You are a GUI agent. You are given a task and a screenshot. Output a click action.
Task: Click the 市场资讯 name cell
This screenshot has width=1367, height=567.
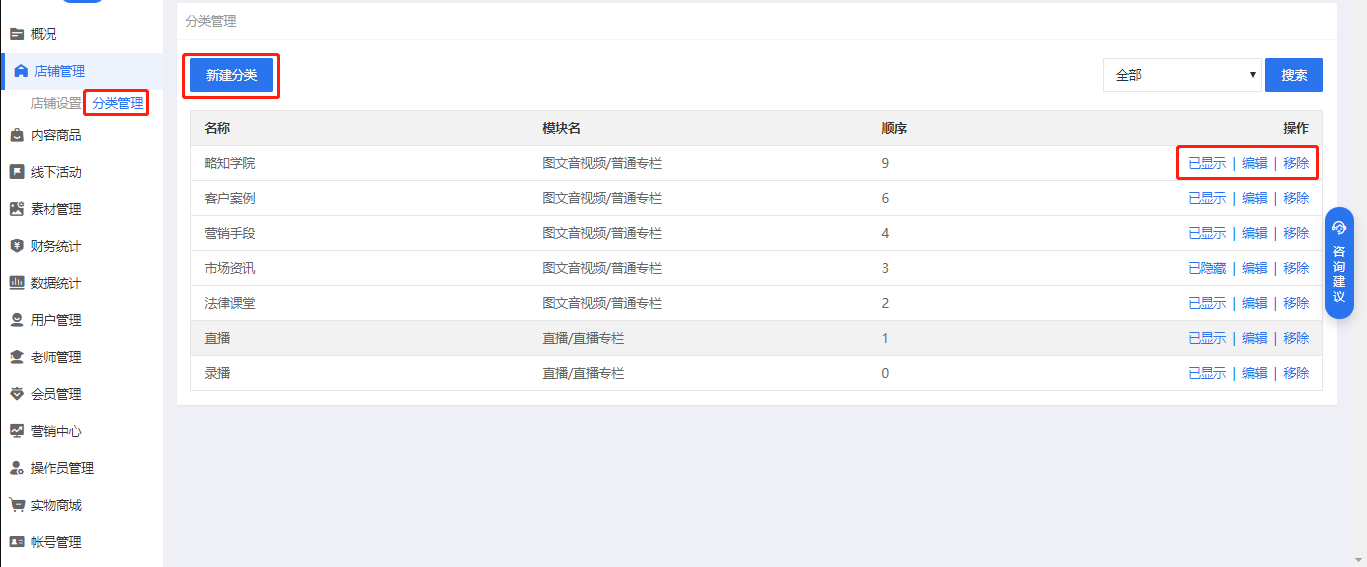230,268
